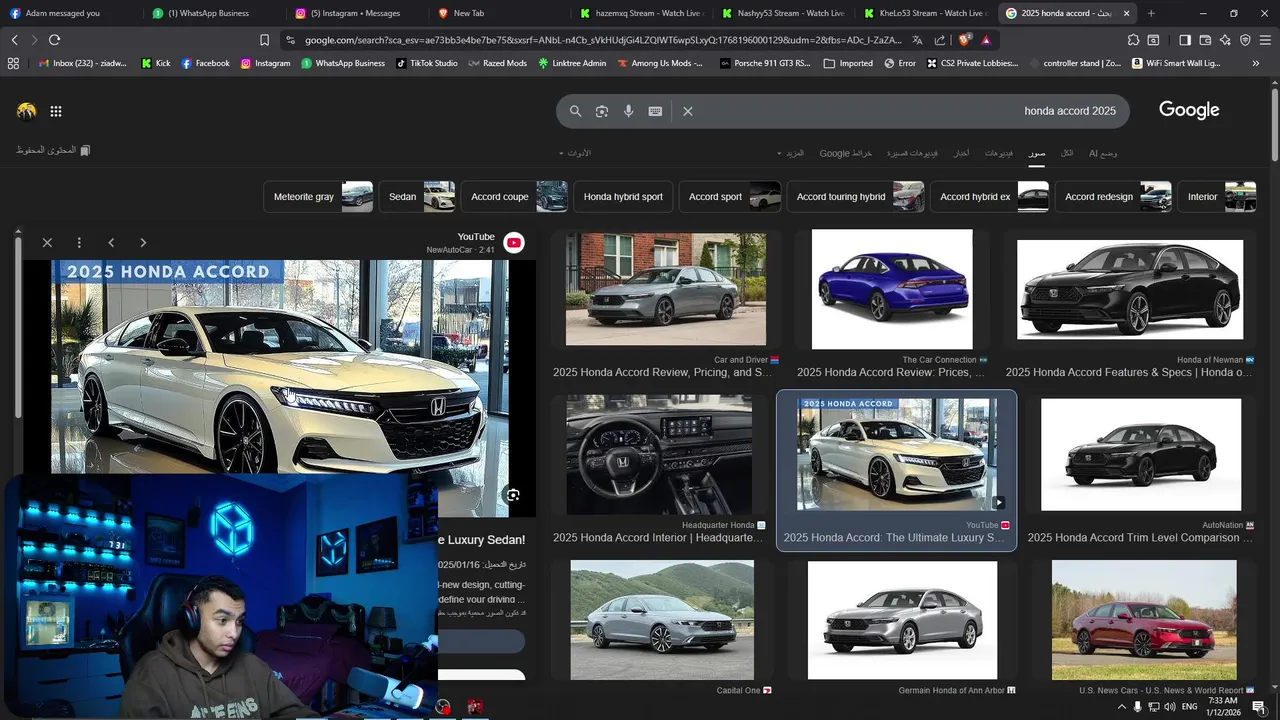Switch to the All results tab
Screen dimensions: 1280x720
[x=1067, y=153]
